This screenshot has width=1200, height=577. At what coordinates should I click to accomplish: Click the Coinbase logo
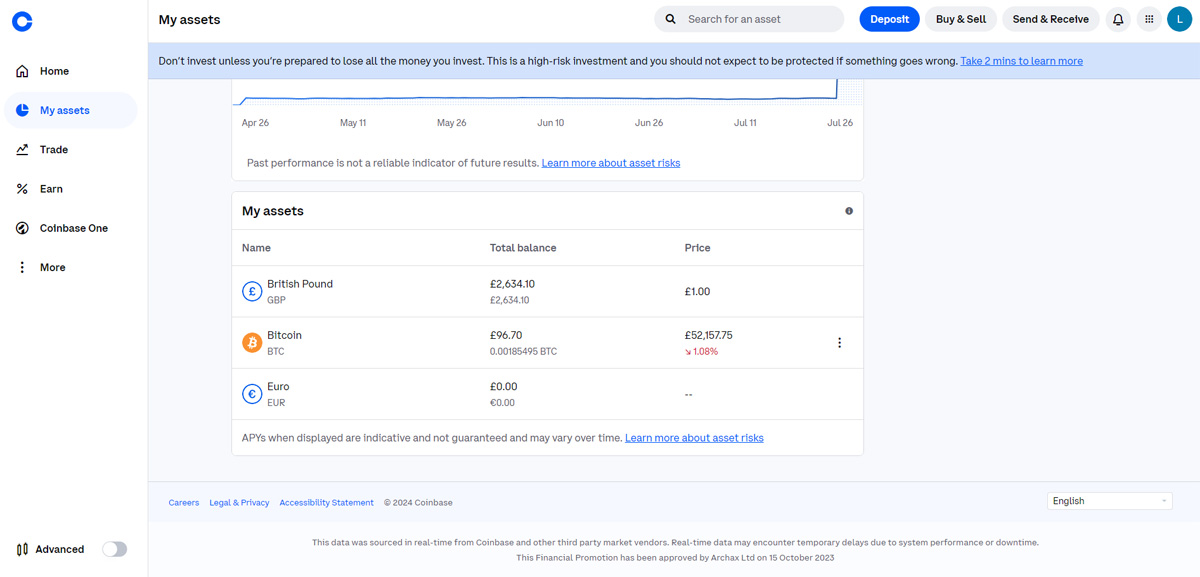click(22, 20)
